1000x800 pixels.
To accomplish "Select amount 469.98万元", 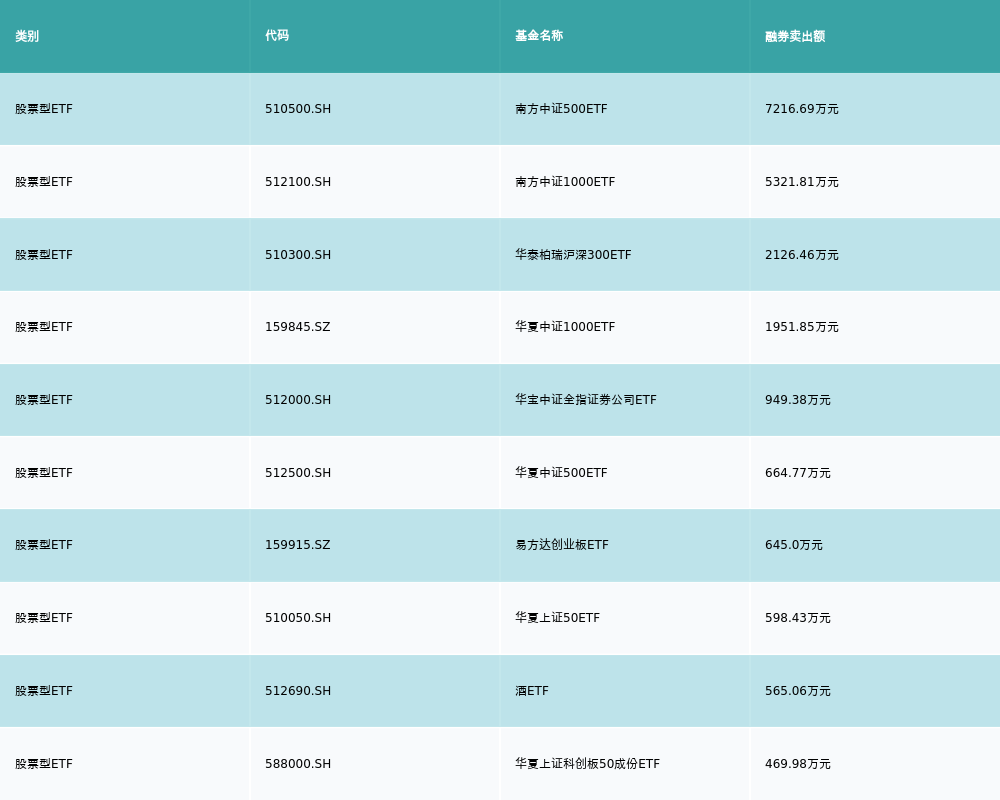I will pyautogui.click(x=798, y=764).
